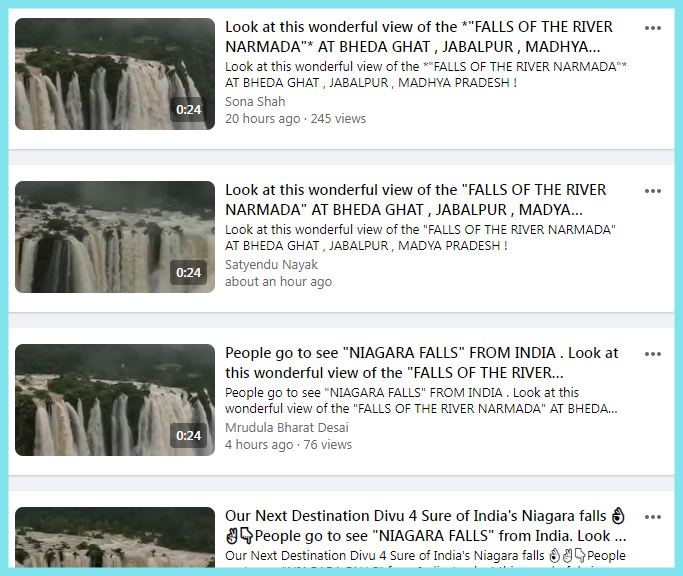The height and width of the screenshot is (576, 683).
Task: Open the 'People go to see NIAGARA FALLS' title
Action: tap(421, 363)
